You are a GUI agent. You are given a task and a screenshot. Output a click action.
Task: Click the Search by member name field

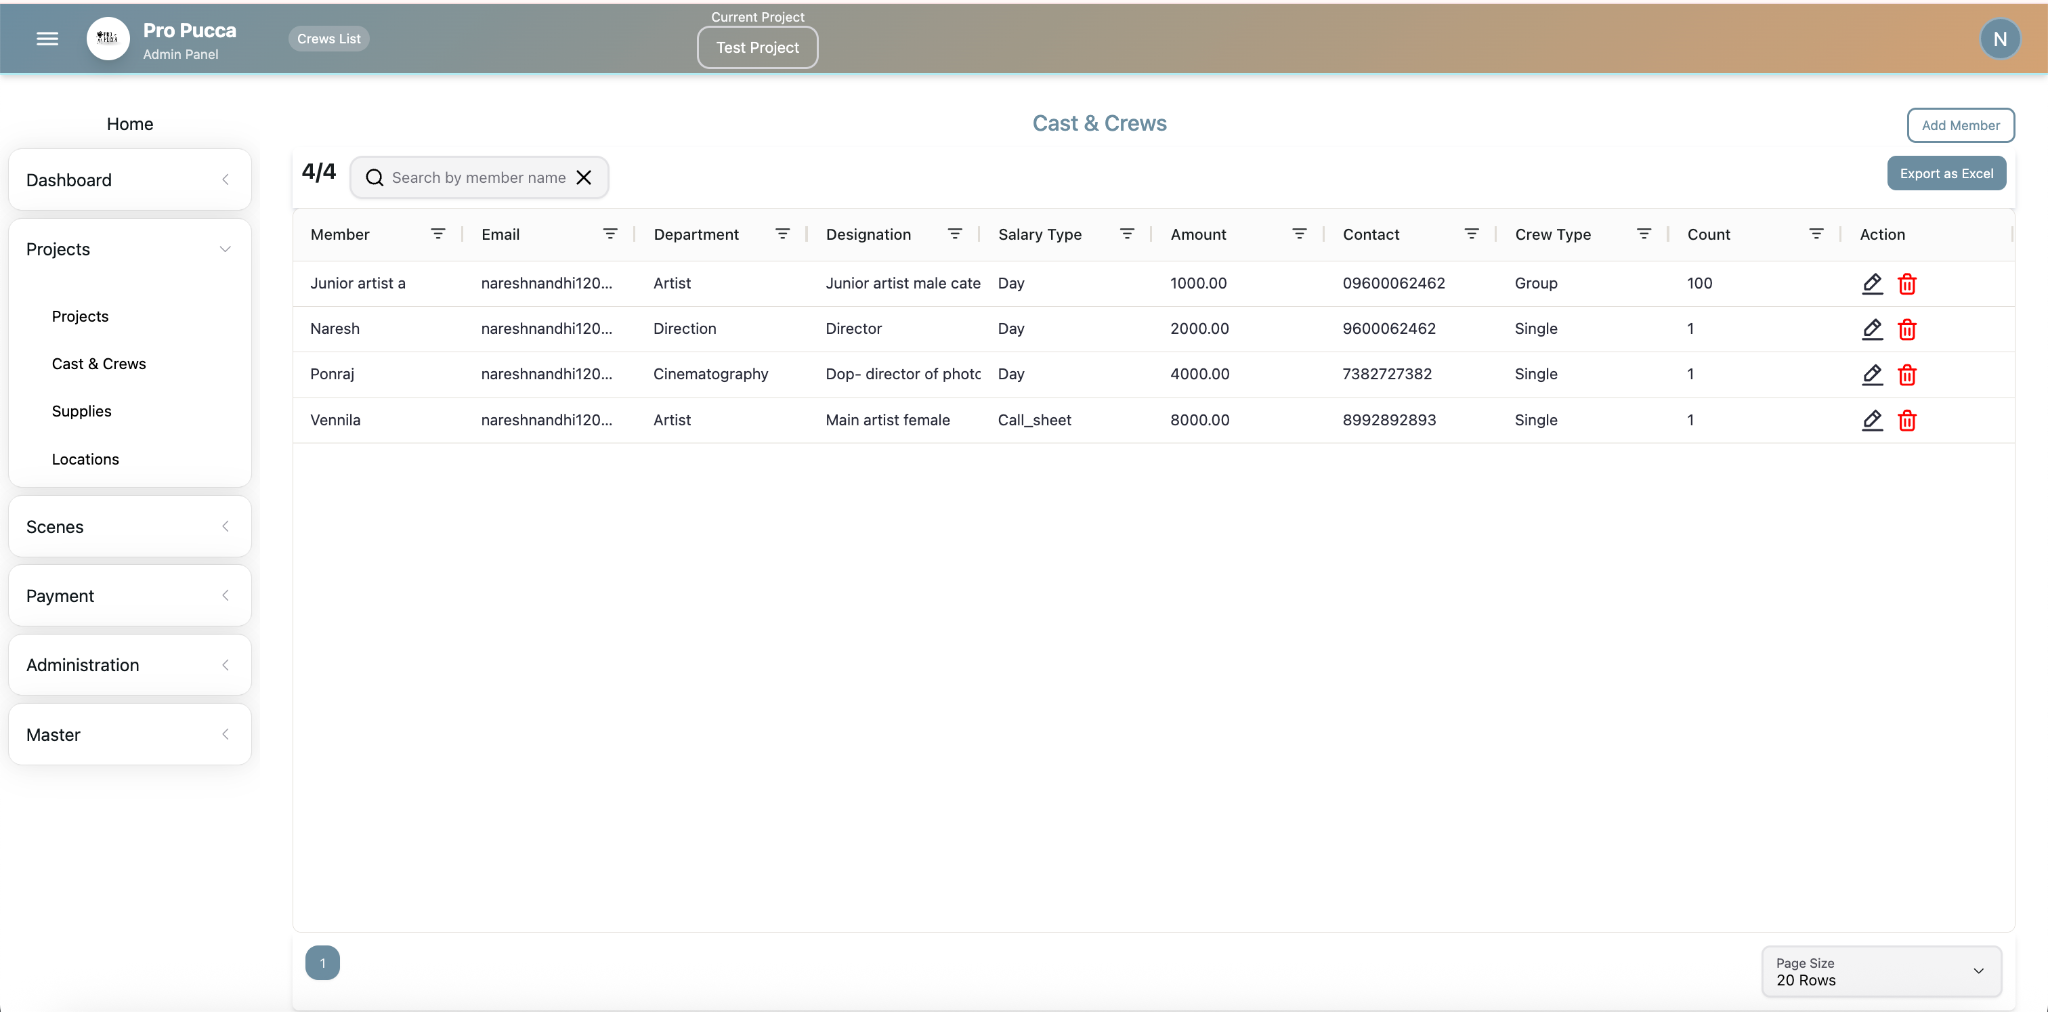point(478,177)
